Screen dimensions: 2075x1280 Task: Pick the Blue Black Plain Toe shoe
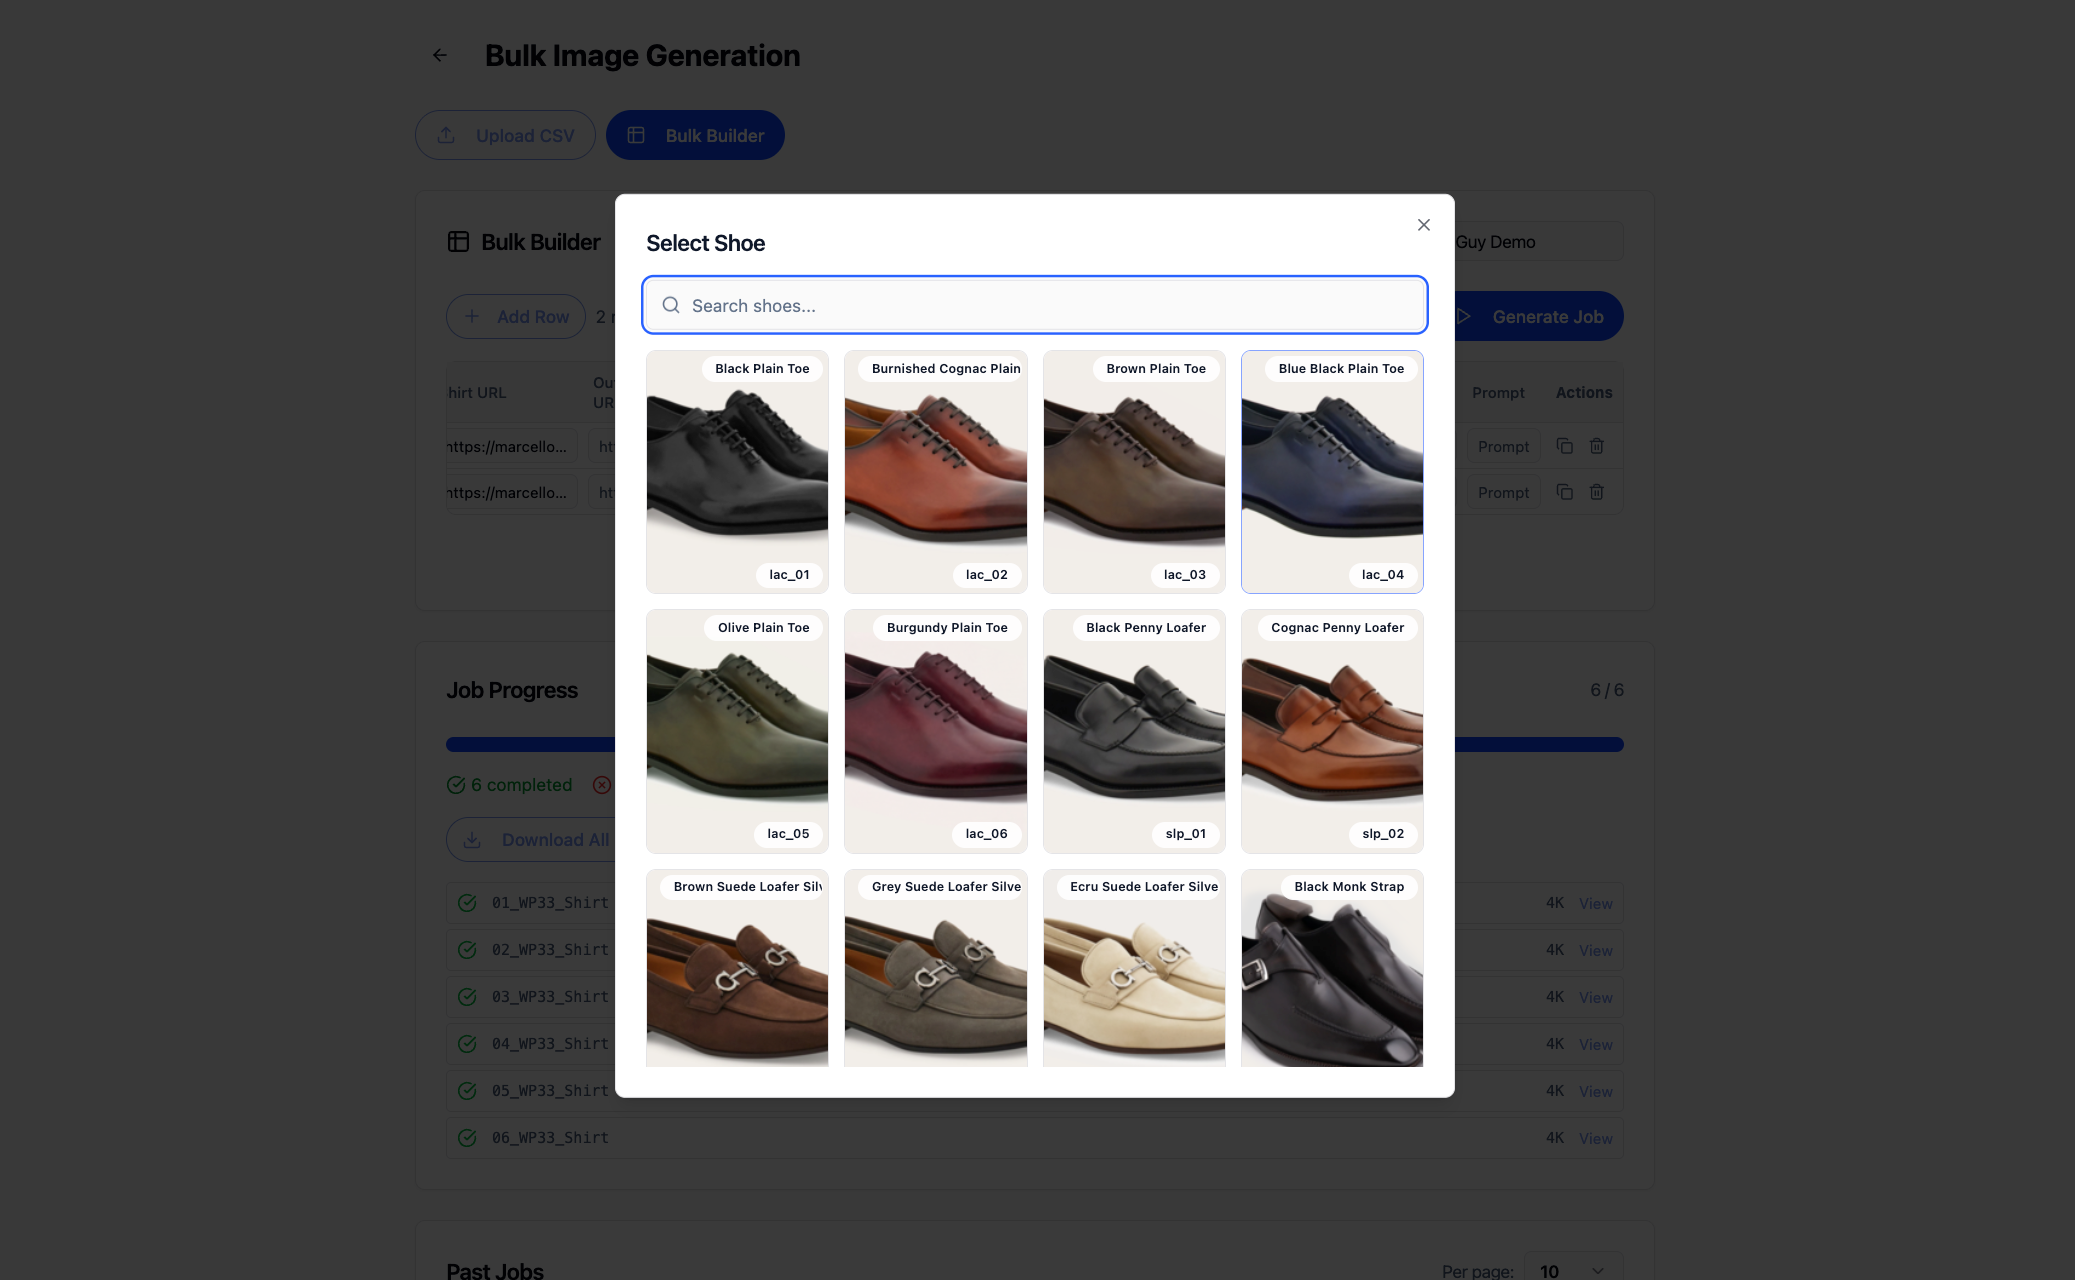1332,472
